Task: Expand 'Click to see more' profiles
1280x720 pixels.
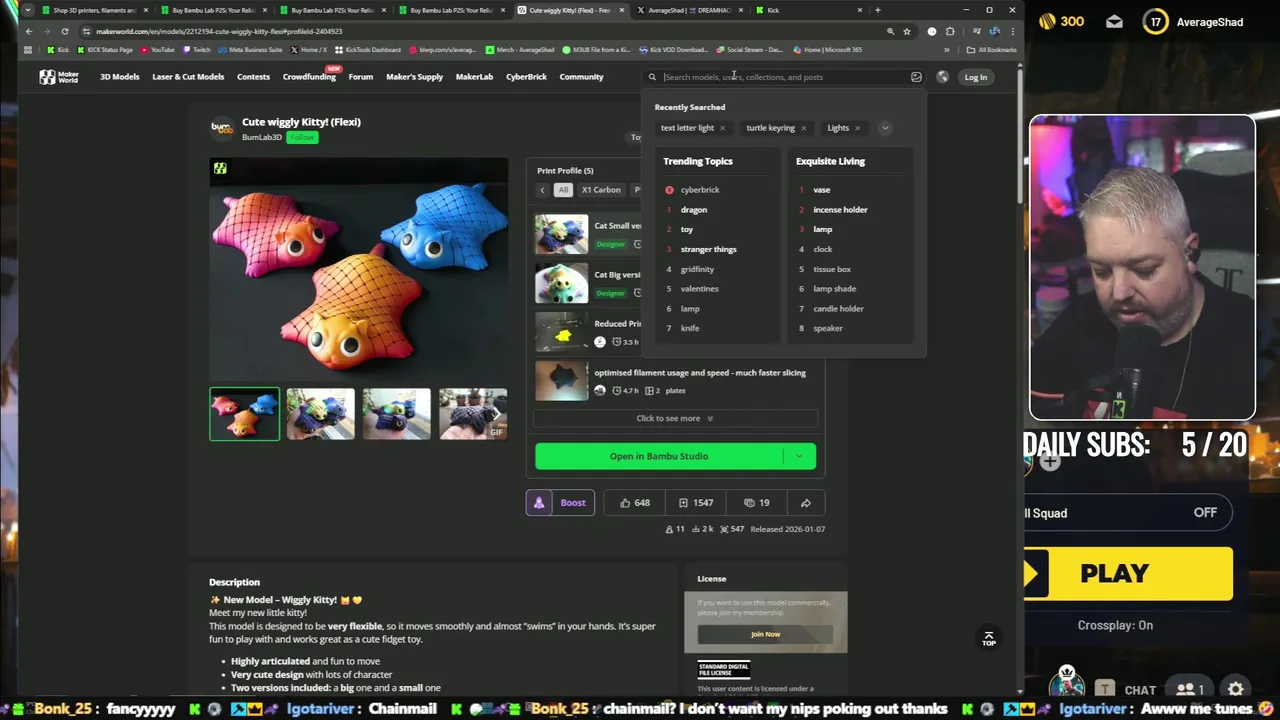Action: pyautogui.click(x=675, y=418)
